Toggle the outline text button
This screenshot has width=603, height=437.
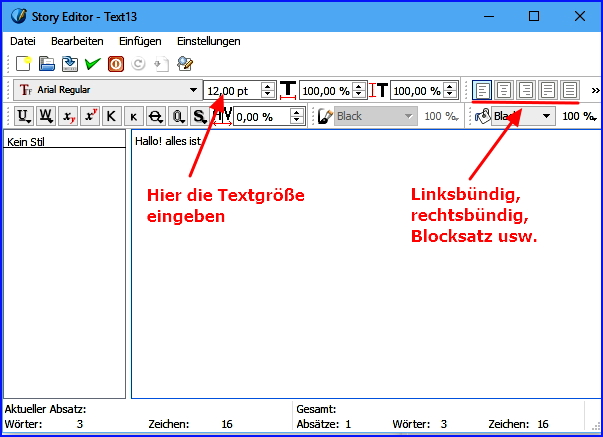[178, 116]
